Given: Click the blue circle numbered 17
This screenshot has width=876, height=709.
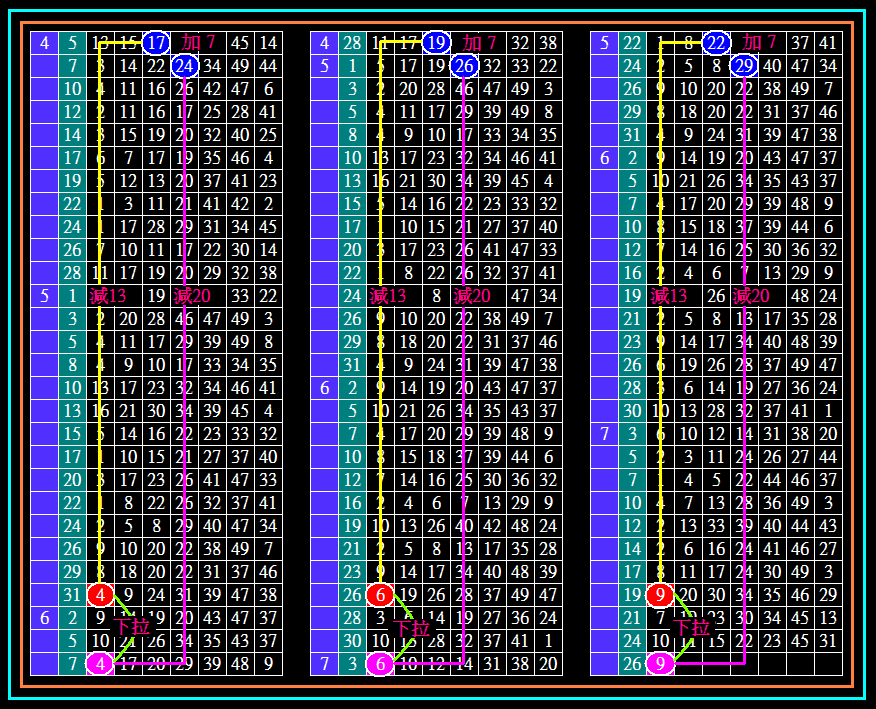Looking at the screenshot, I should pyautogui.click(x=156, y=43).
